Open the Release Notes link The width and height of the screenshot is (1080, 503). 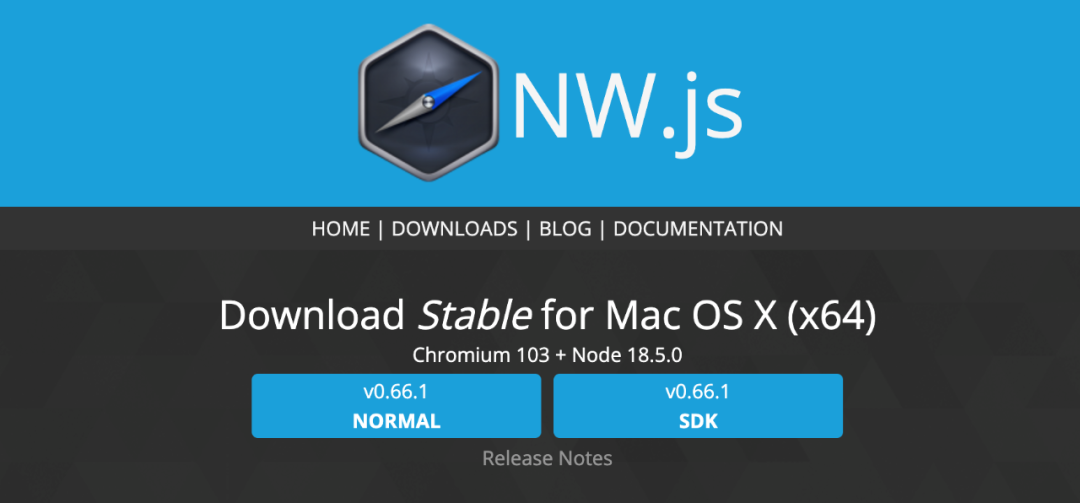[x=547, y=458]
